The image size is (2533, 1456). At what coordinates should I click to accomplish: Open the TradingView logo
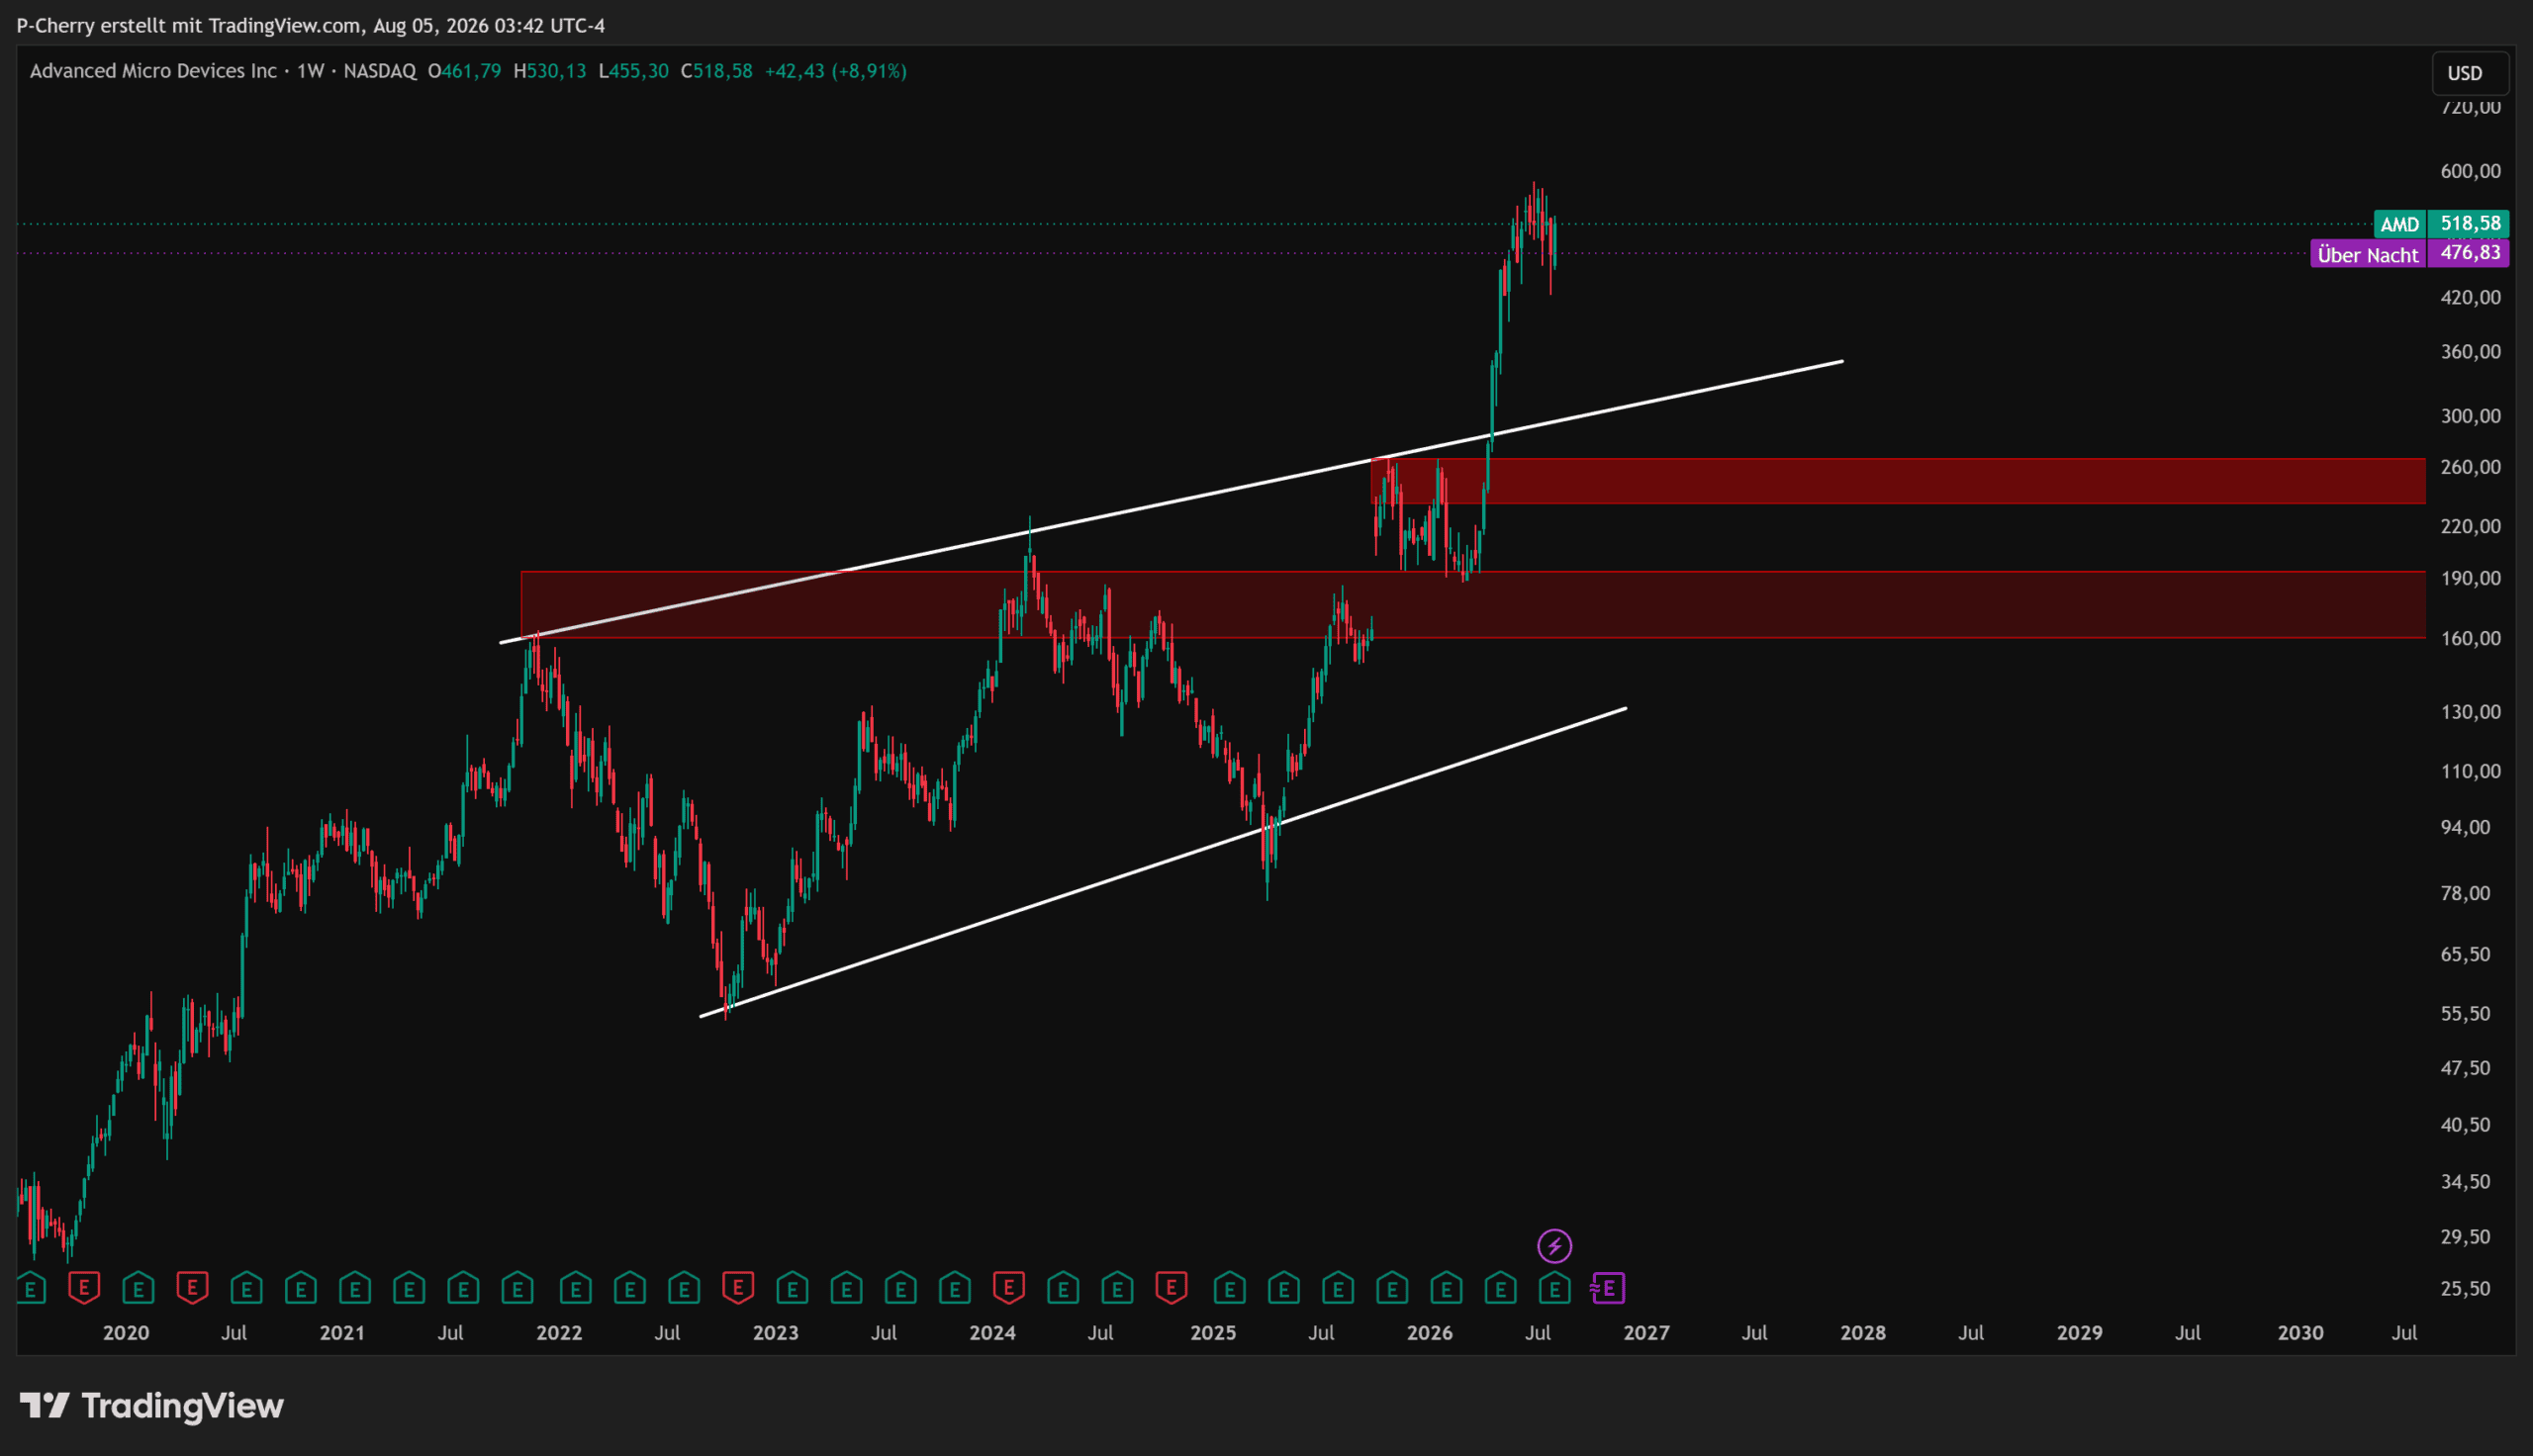pyautogui.click(x=152, y=1406)
